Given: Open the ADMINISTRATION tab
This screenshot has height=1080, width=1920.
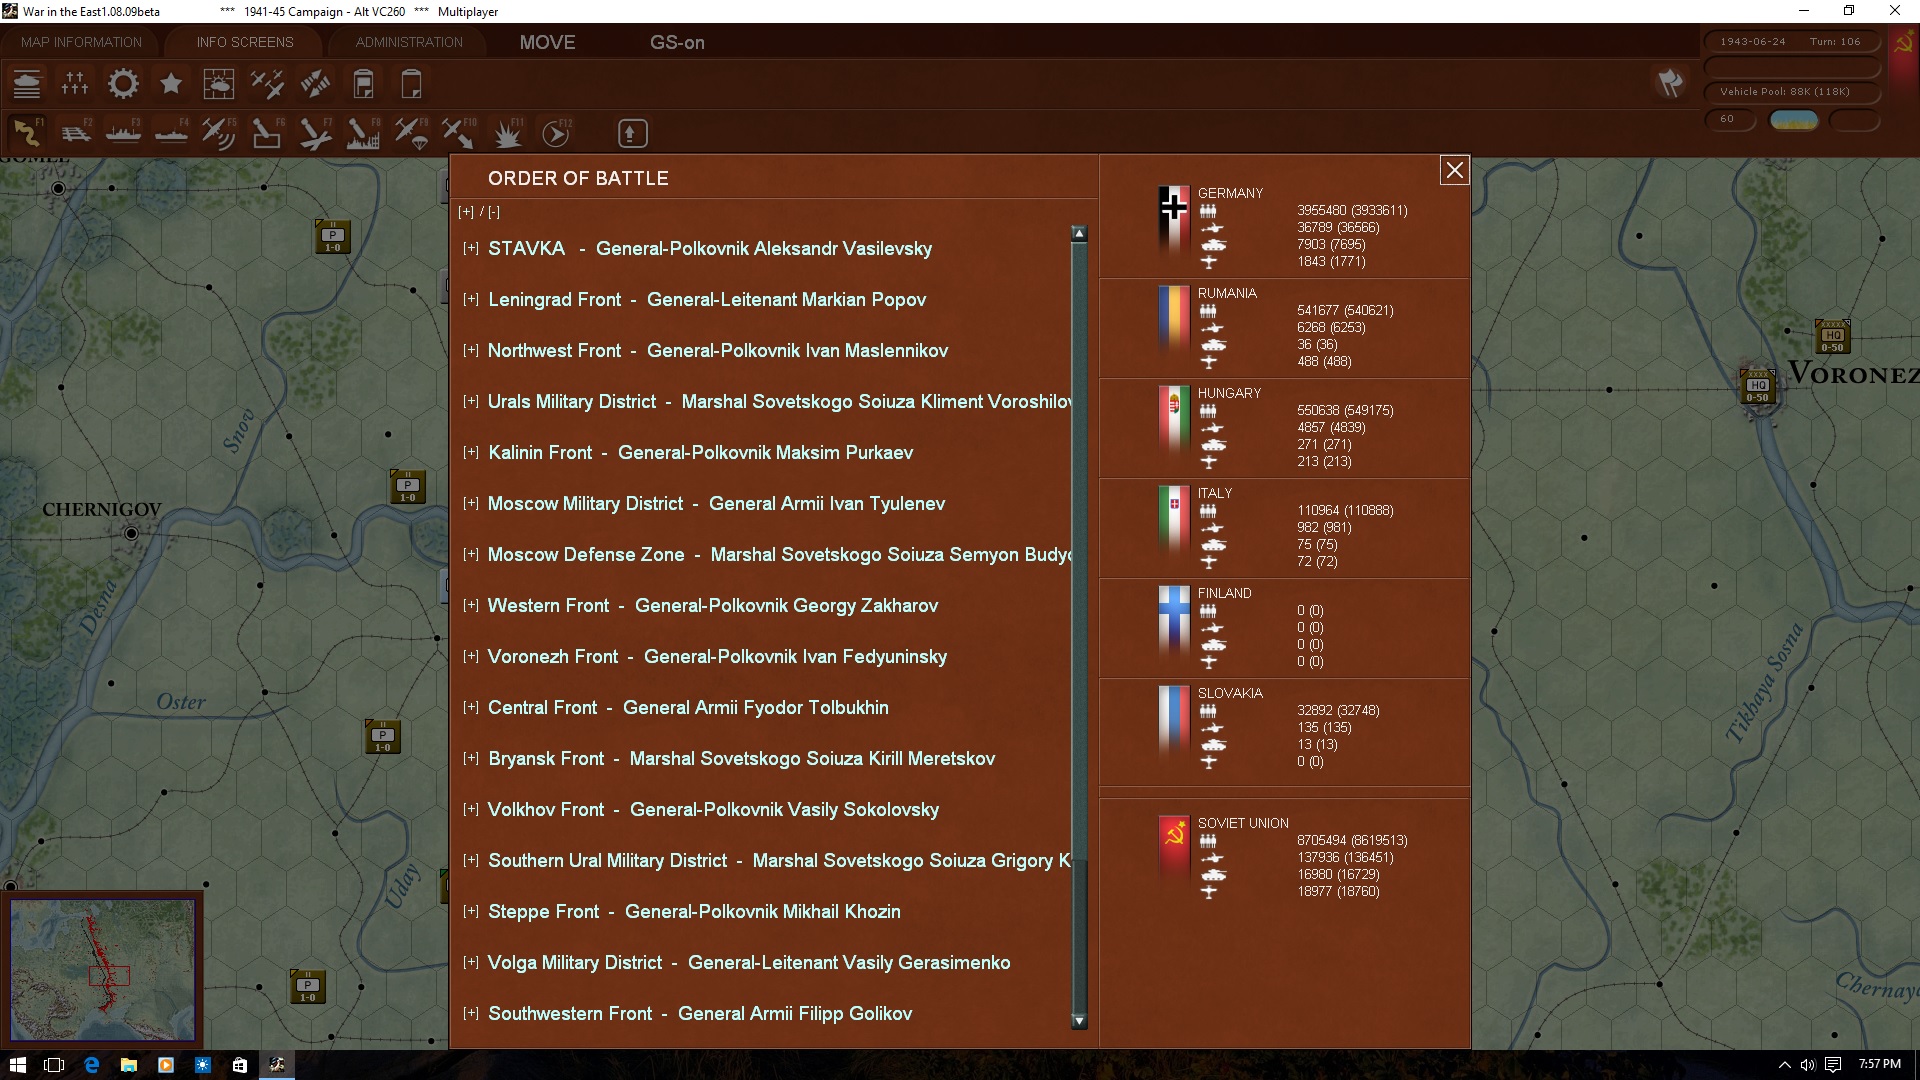Looking at the screenshot, I should [409, 42].
